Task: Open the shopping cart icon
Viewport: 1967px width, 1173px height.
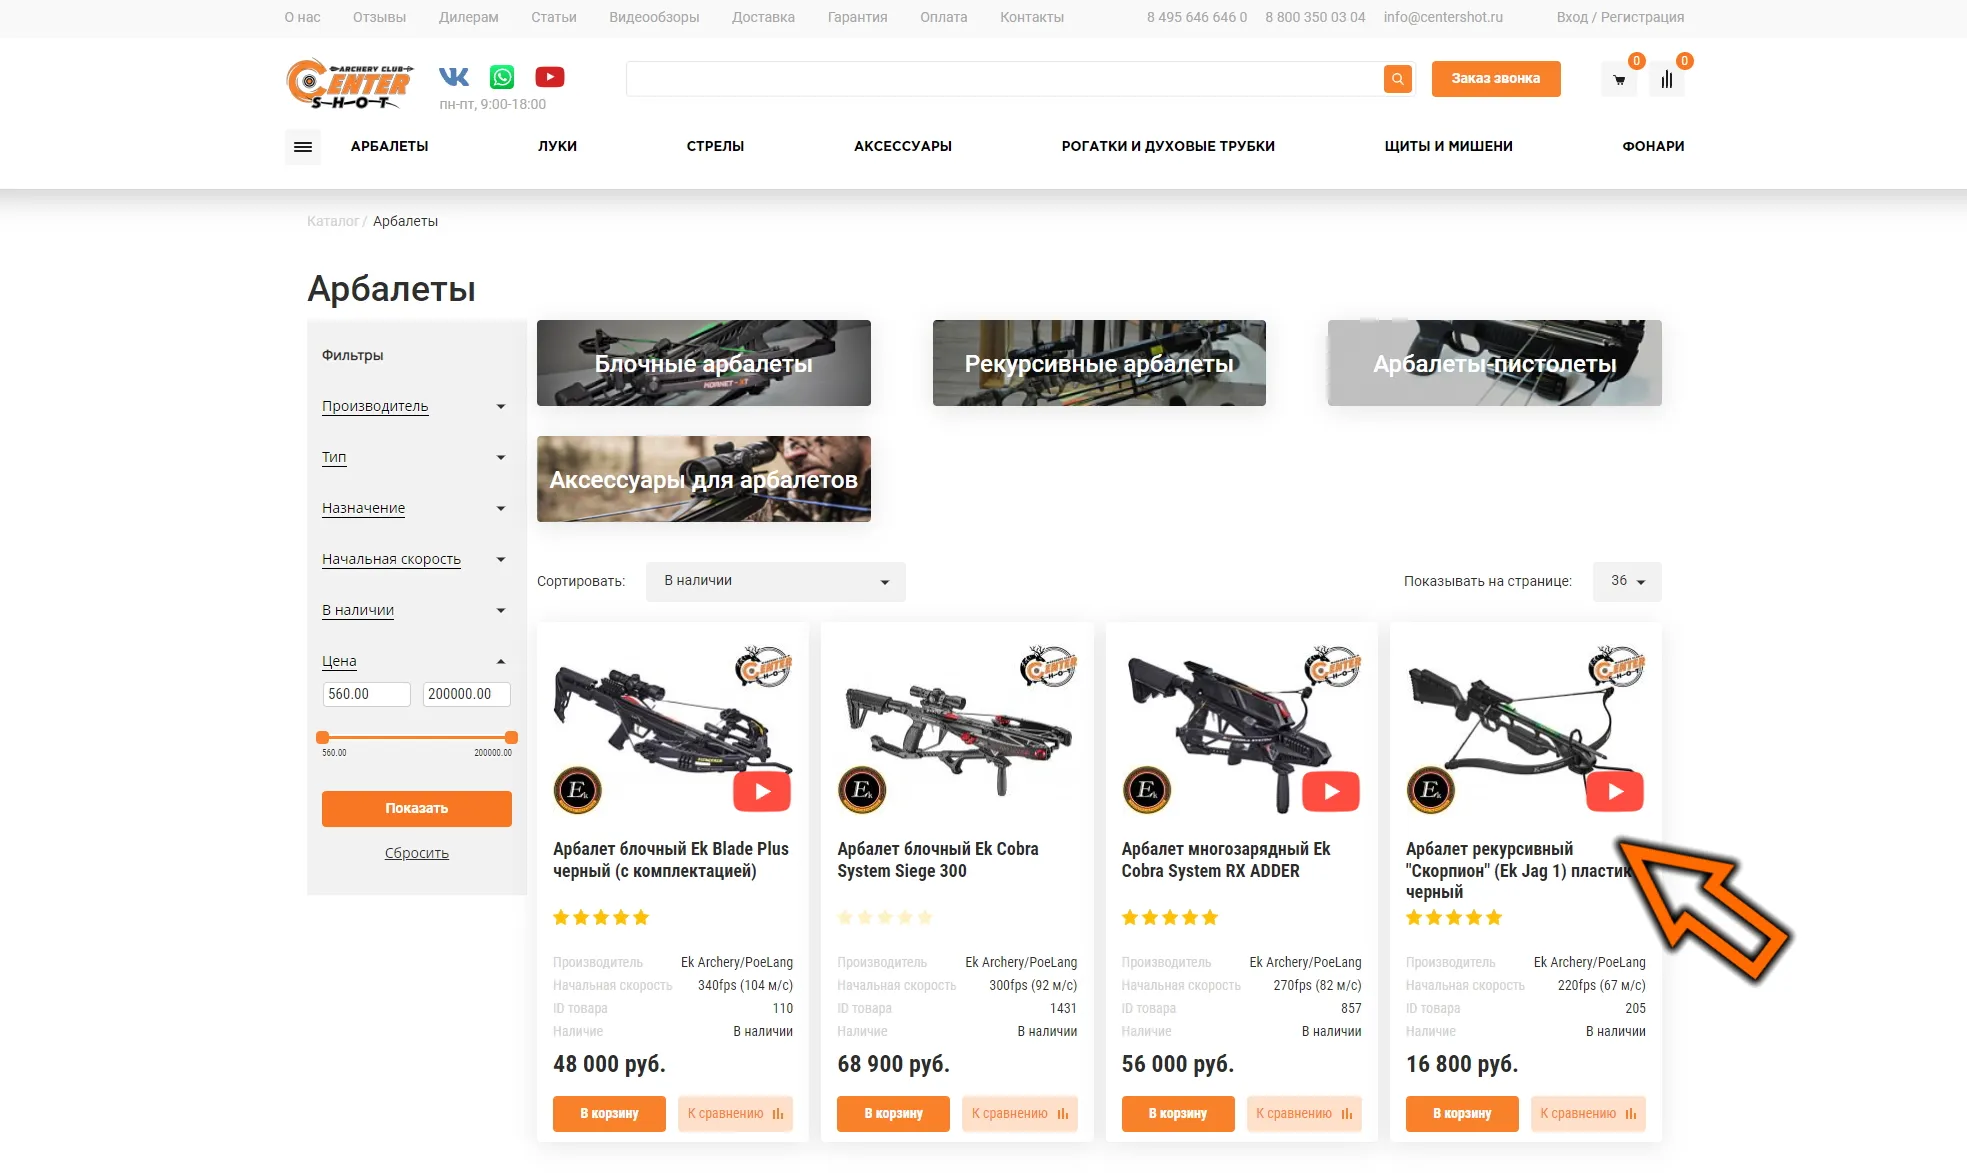Action: (x=1619, y=80)
